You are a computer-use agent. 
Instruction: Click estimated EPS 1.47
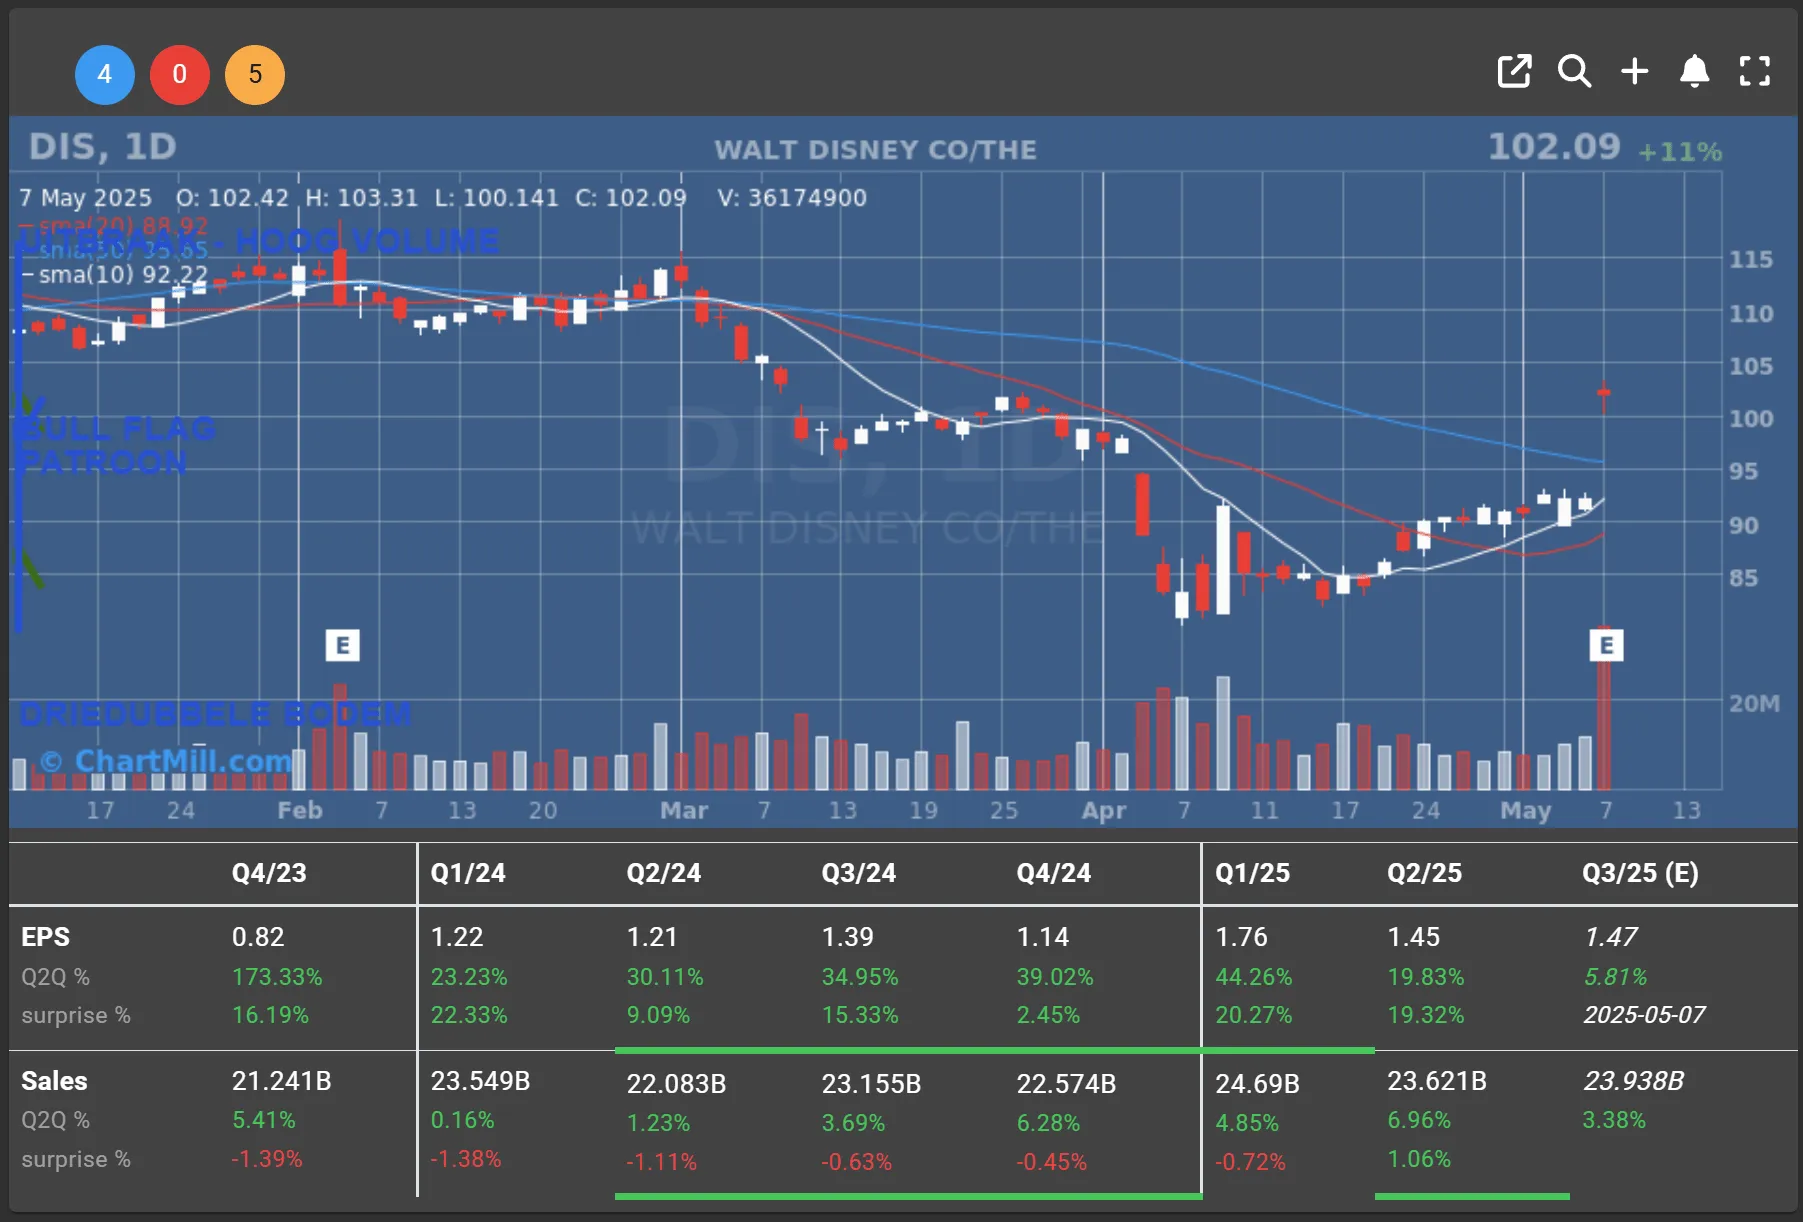click(1610, 937)
